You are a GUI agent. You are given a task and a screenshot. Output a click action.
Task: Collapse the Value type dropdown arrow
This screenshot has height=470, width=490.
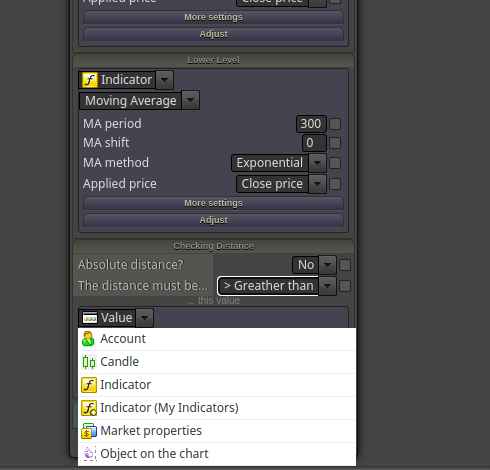coord(144,318)
